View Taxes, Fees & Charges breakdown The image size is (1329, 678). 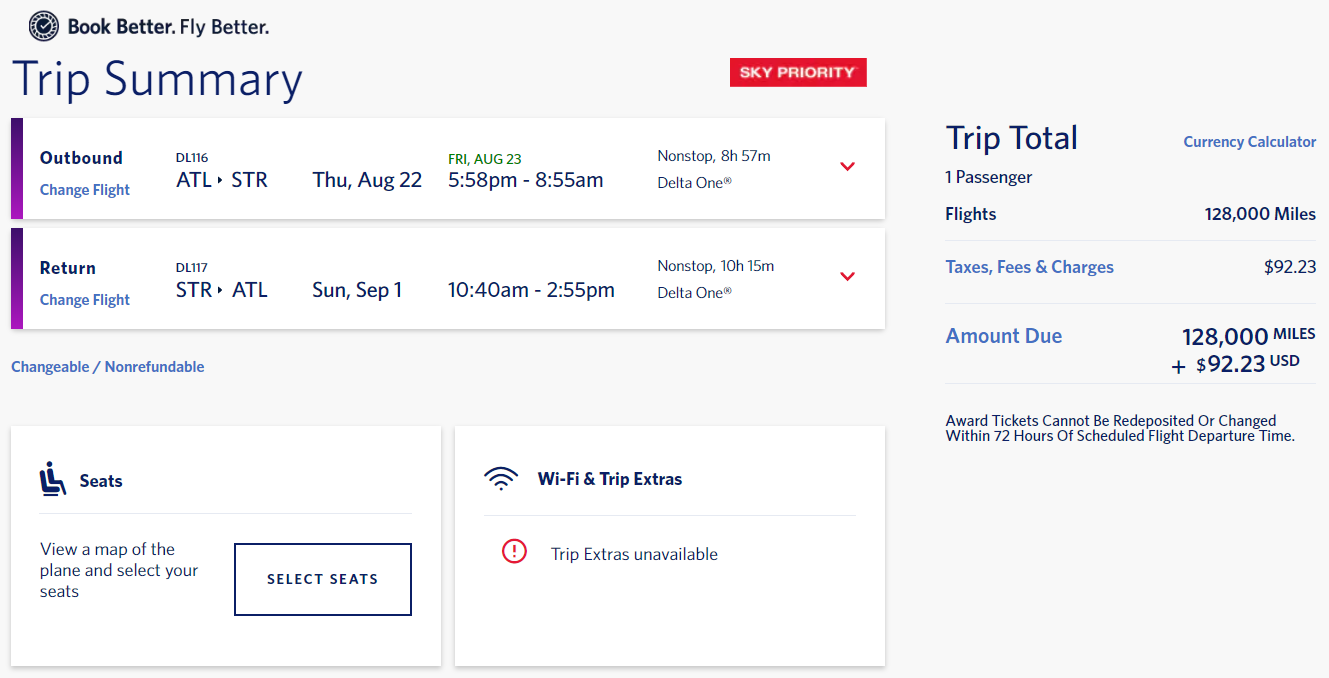[1029, 267]
